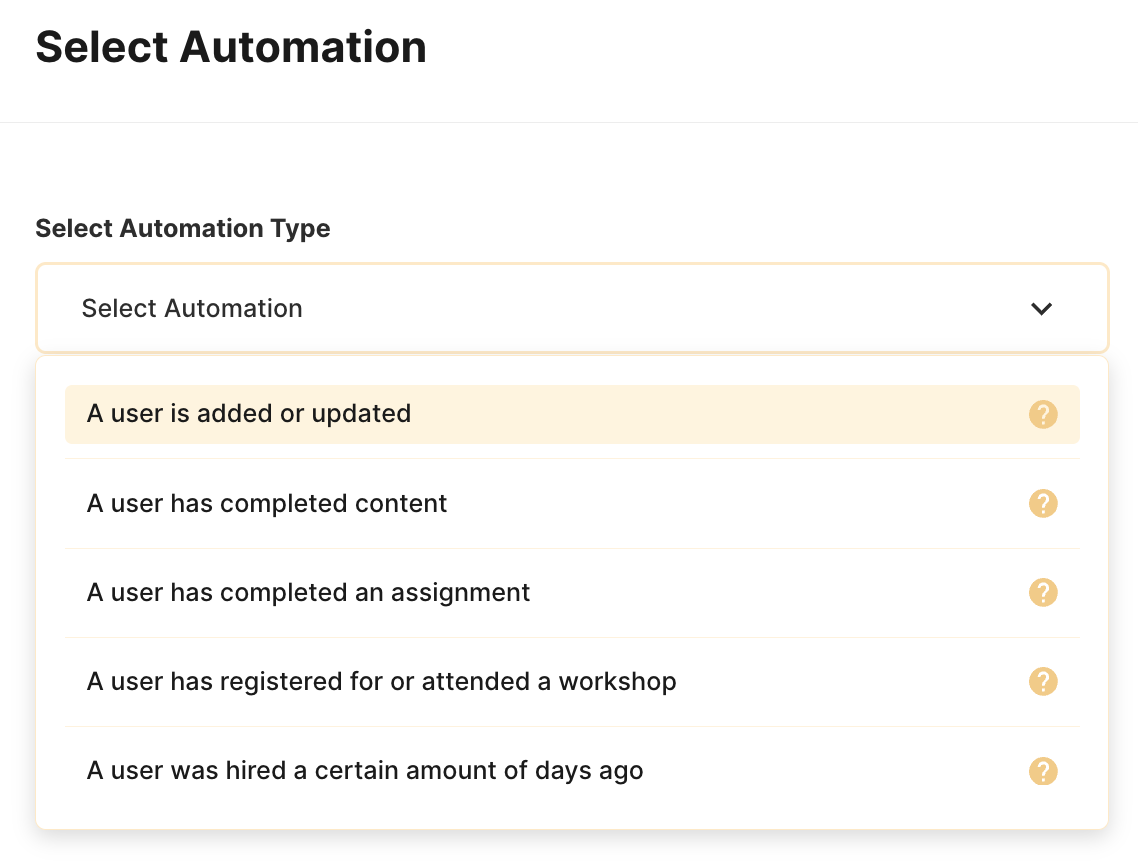Click the chevron on the Select Automation field

[1041, 309]
